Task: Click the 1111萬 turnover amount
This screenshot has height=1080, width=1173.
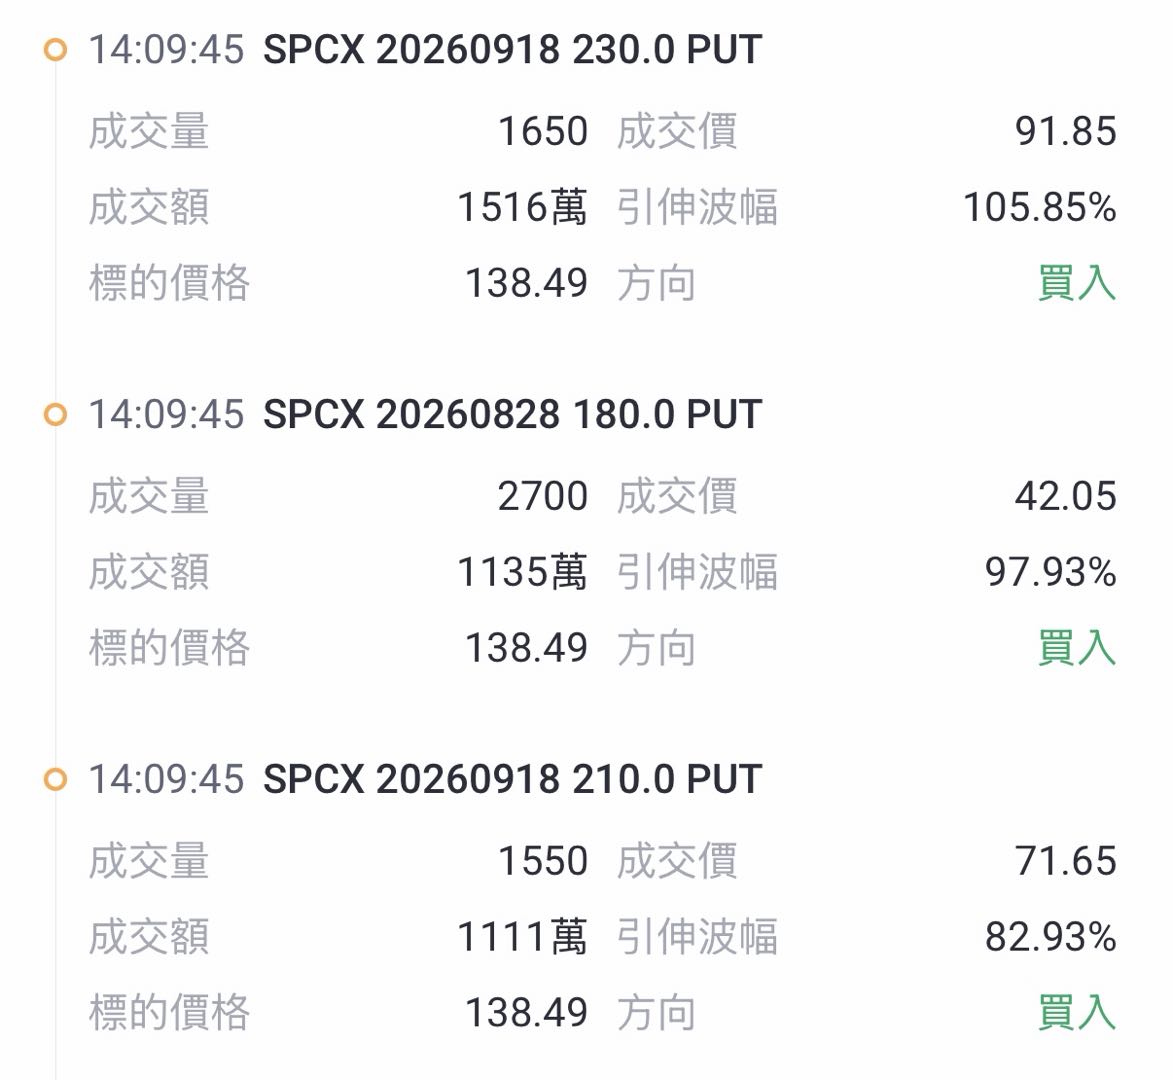Action: coord(522,936)
